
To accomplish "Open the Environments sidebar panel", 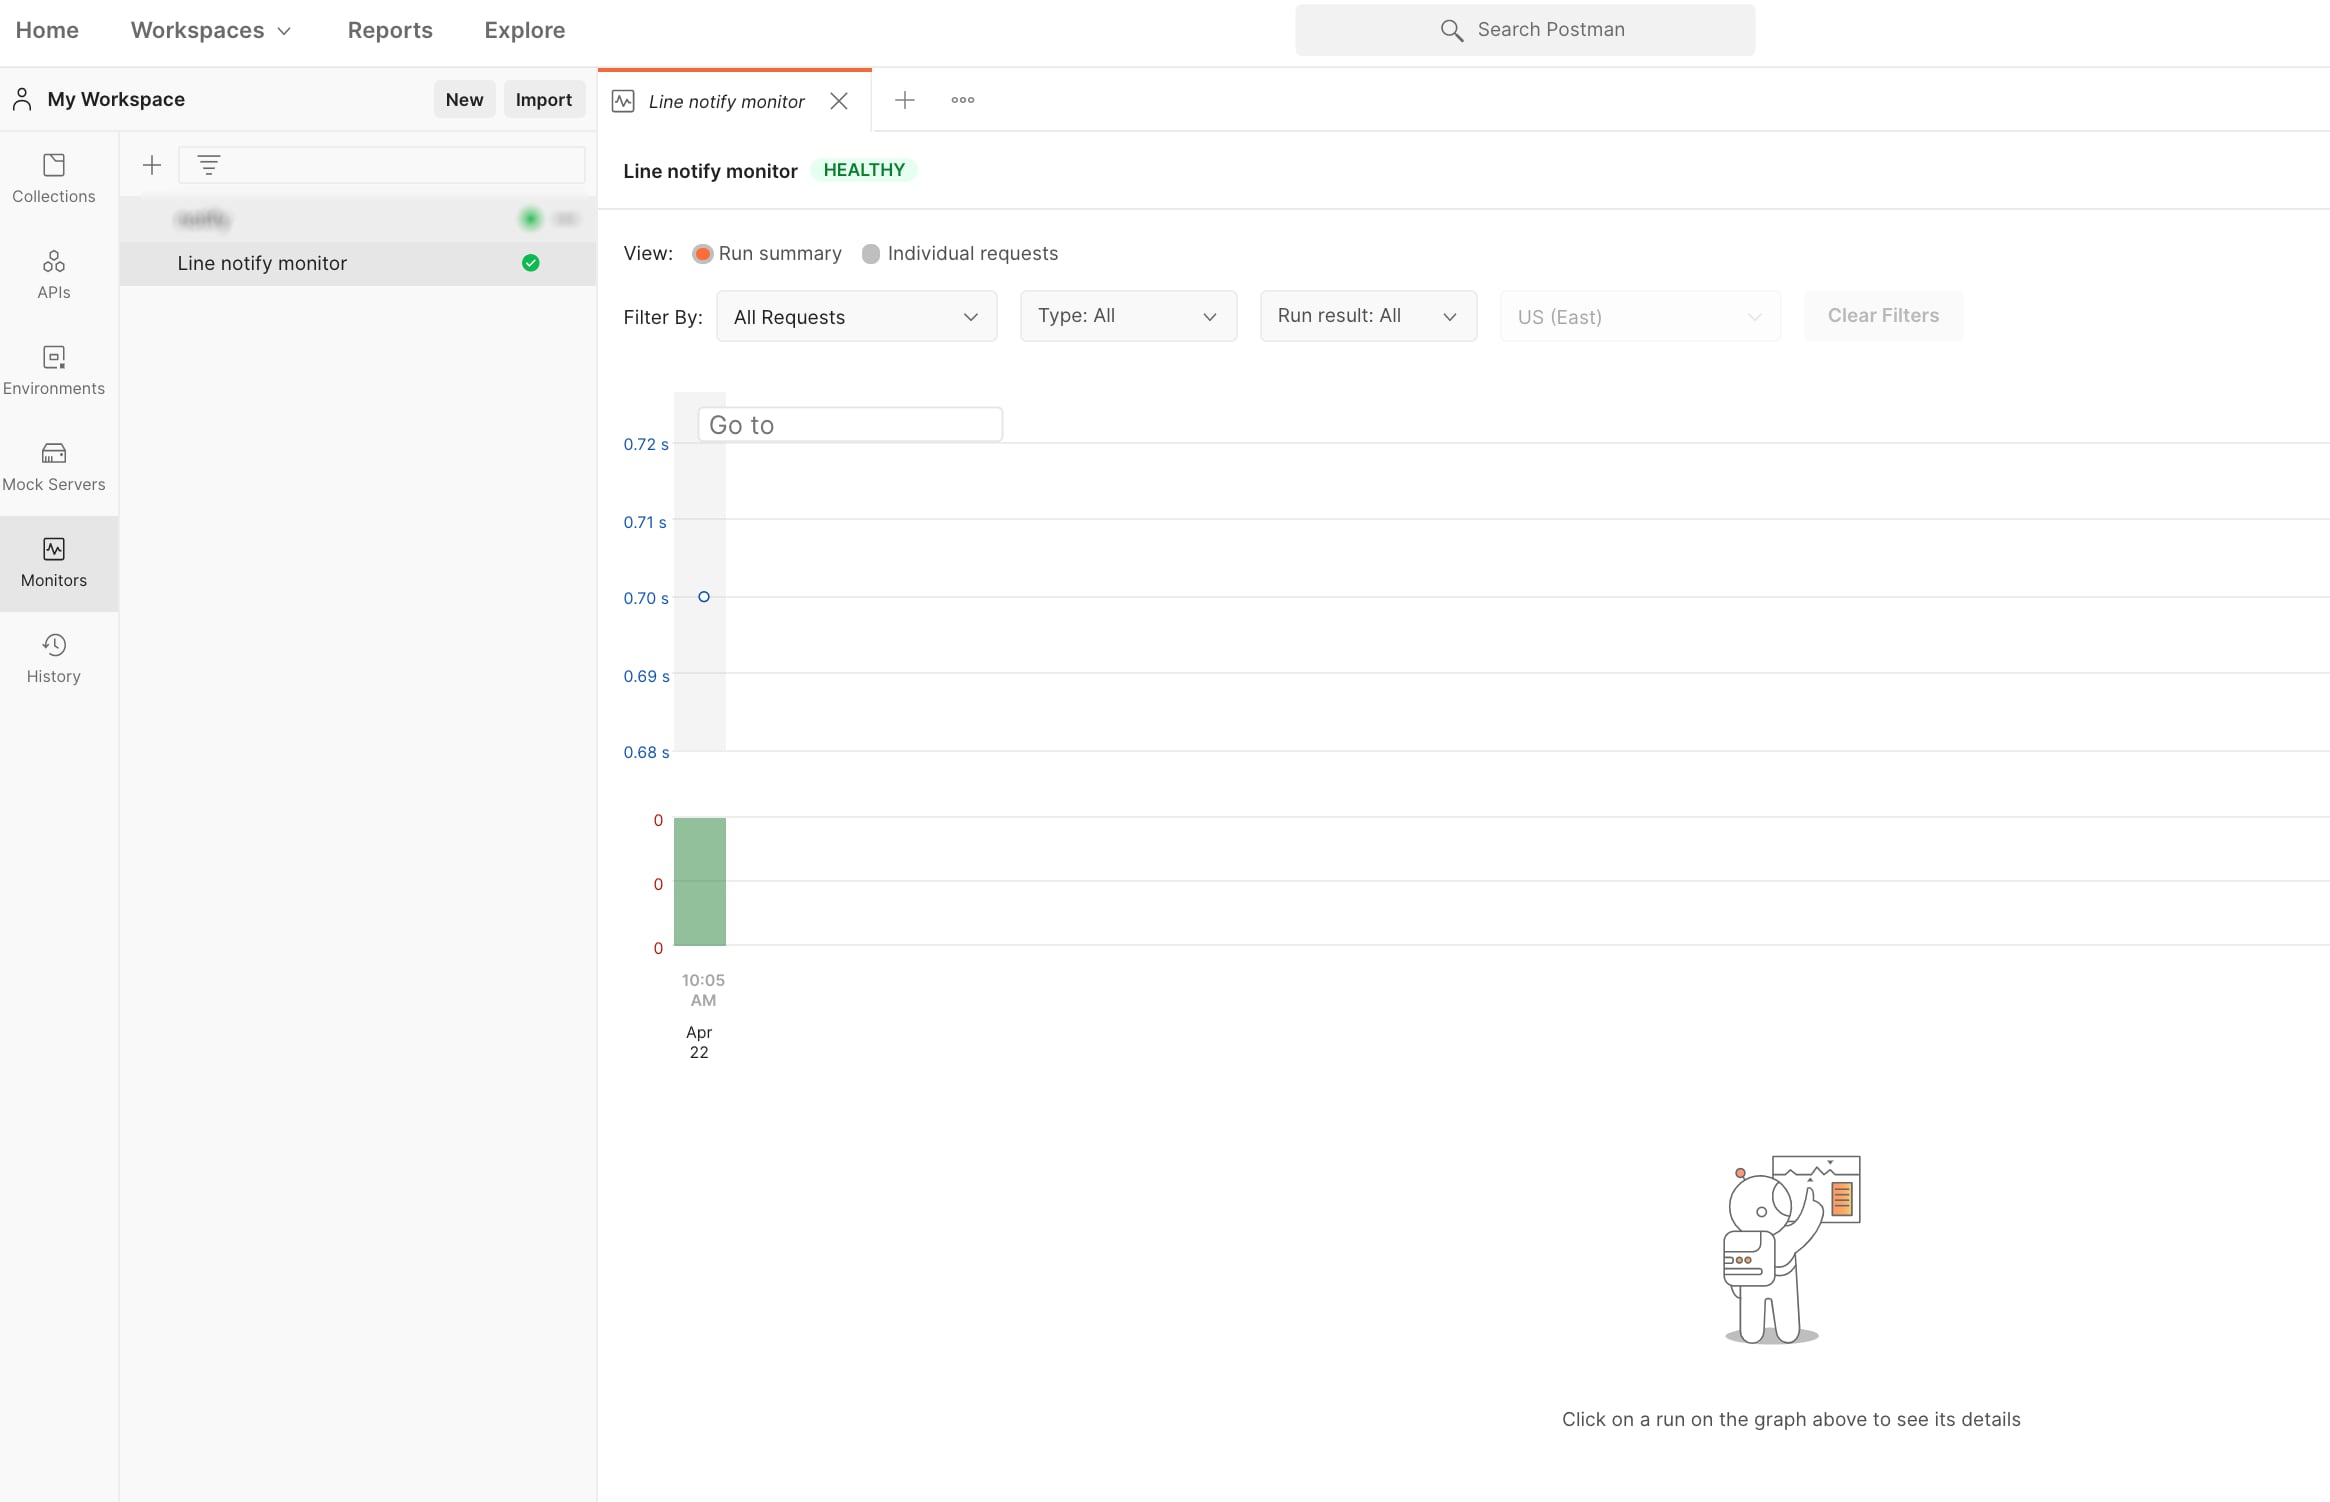I will (x=54, y=371).
